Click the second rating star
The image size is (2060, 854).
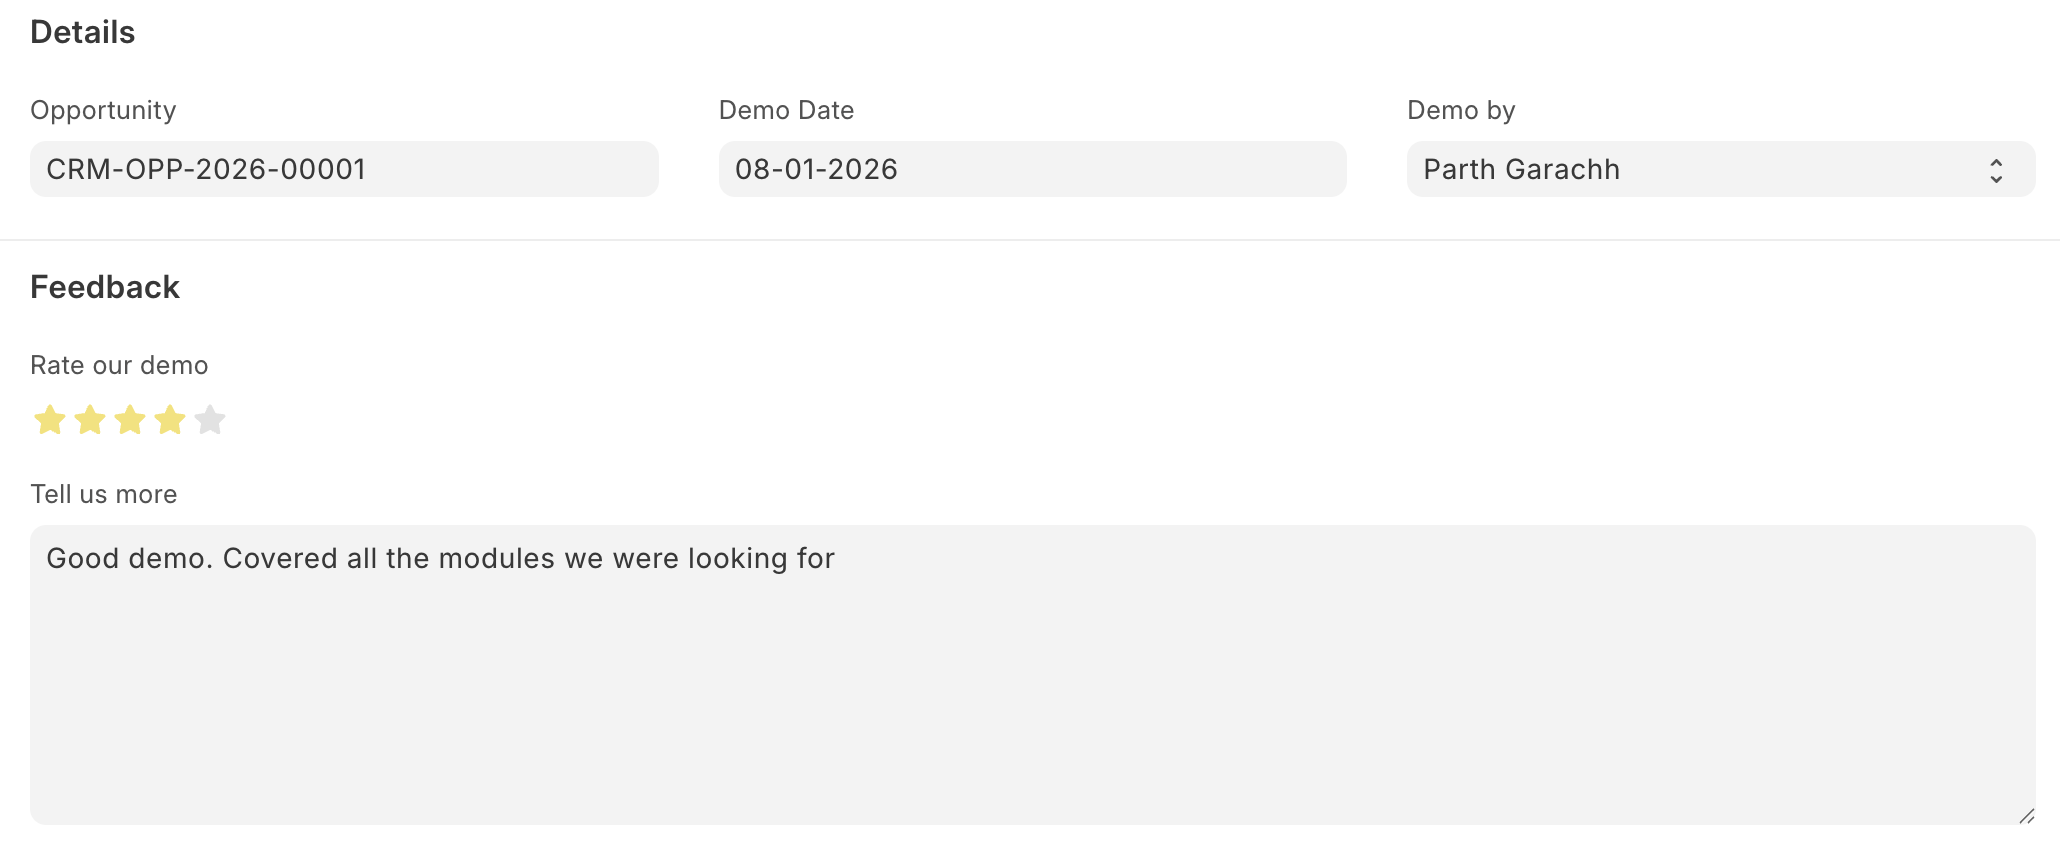tap(90, 420)
